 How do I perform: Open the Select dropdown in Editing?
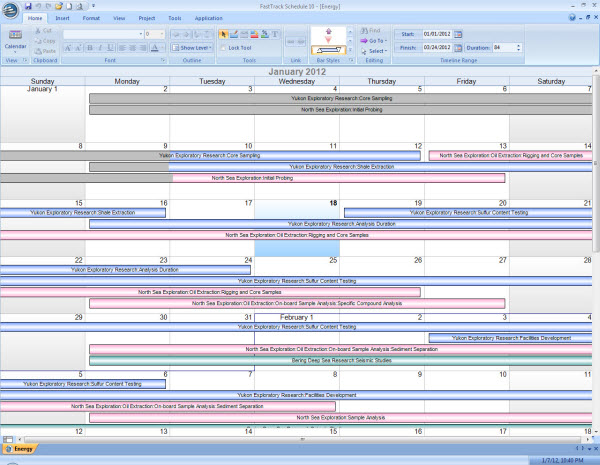pos(375,51)
